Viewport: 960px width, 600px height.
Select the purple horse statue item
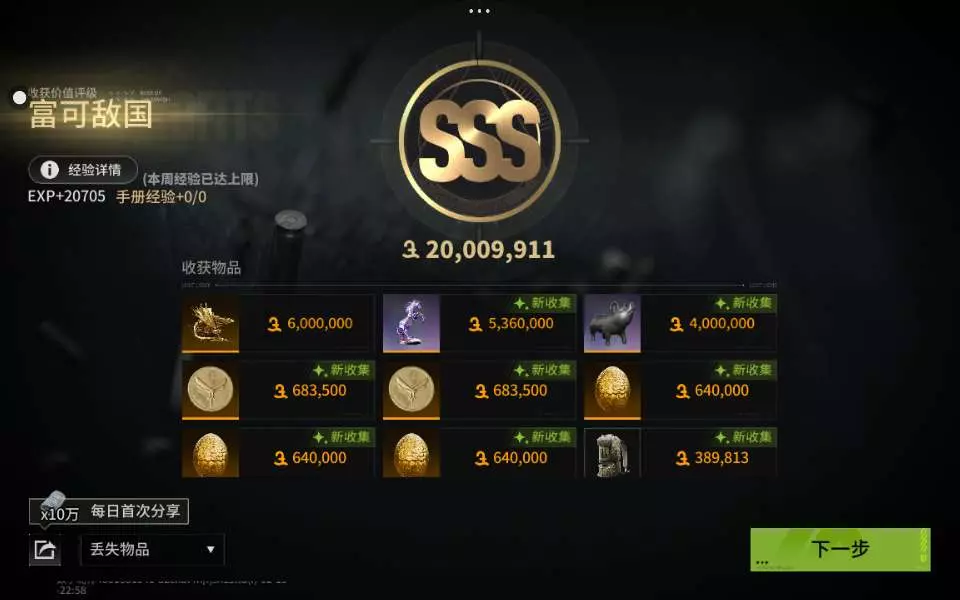tap(479, 323)
